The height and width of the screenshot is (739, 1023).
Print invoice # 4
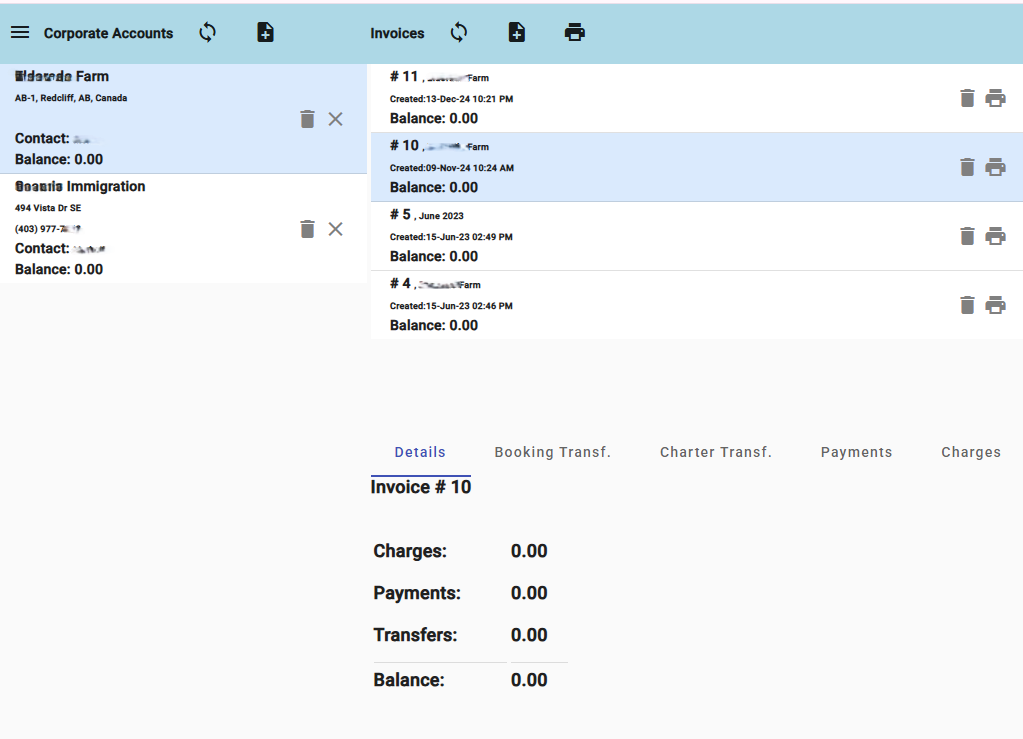[x=996, y=305]
